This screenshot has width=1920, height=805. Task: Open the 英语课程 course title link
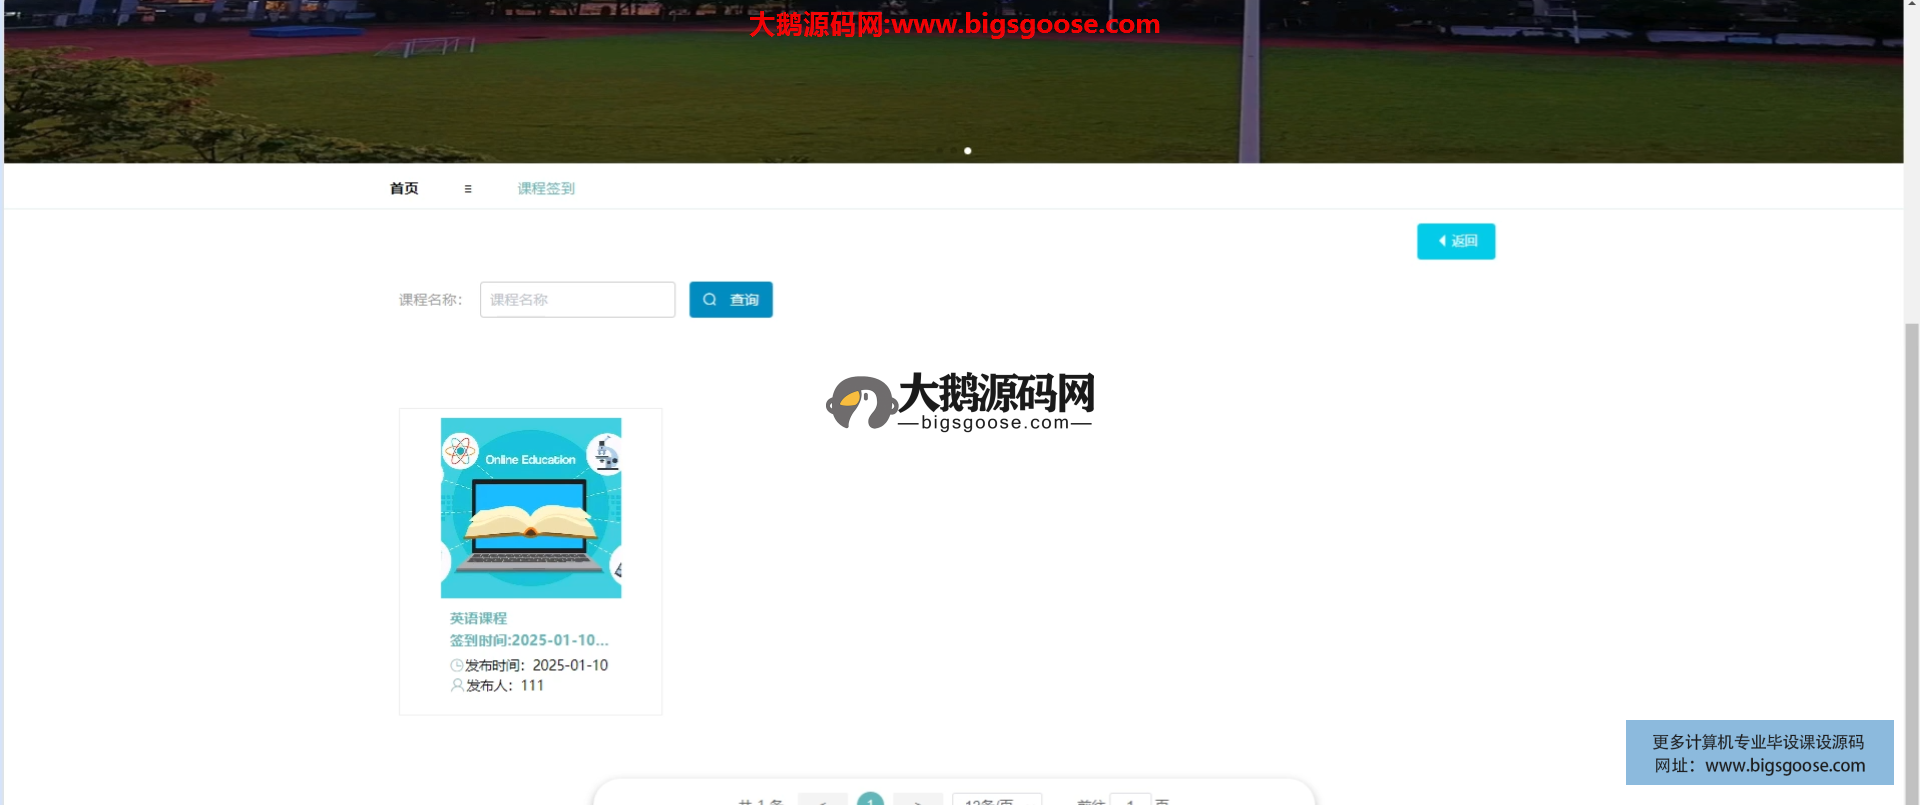478,619
